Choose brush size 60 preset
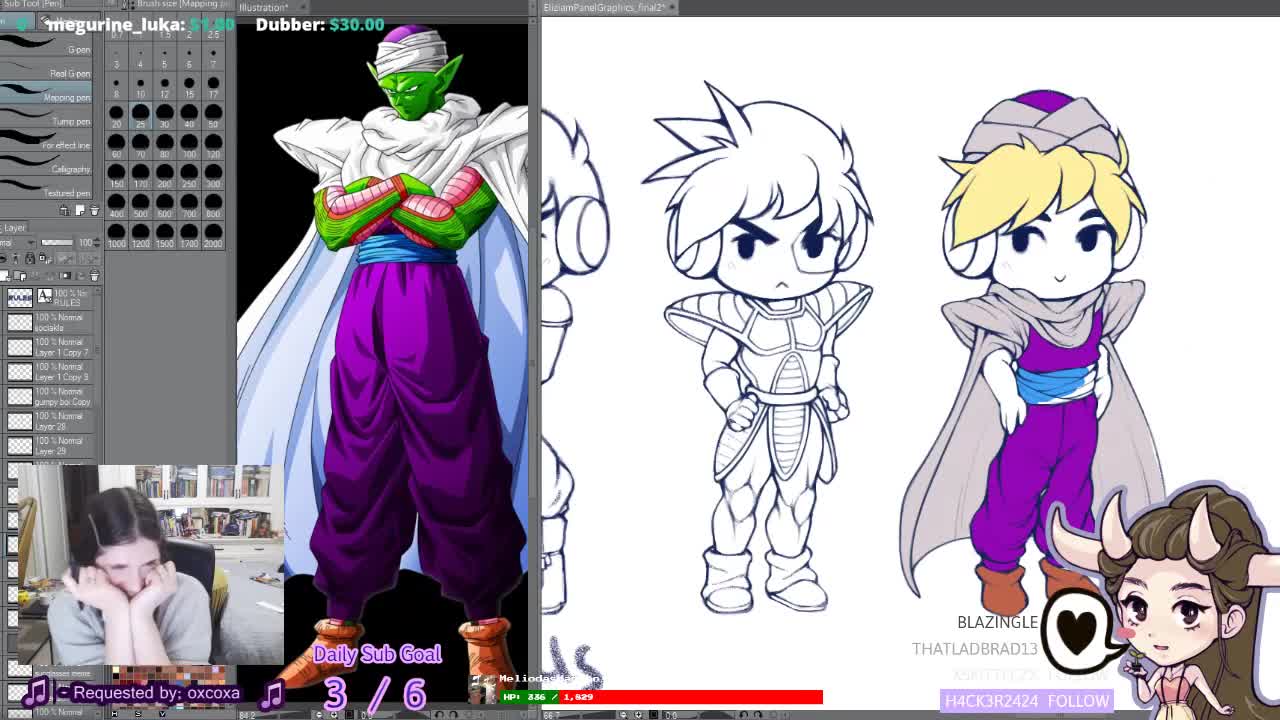This screenshot has width=1280, height=720. [x=116, y=146]
